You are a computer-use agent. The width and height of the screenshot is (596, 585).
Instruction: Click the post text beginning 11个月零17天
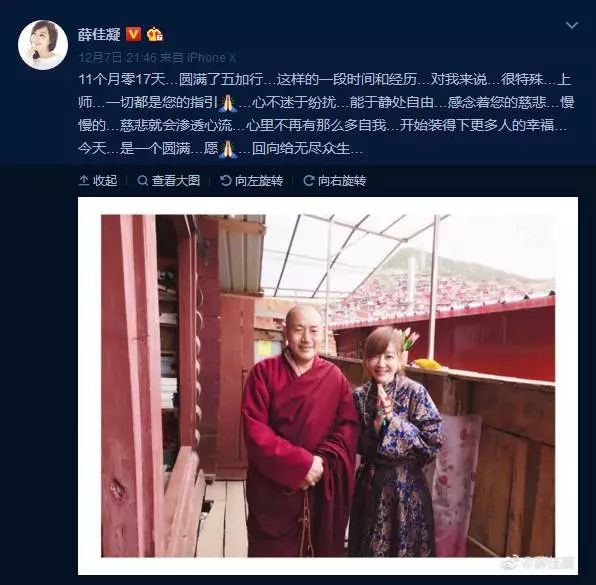tap(326, 114)
